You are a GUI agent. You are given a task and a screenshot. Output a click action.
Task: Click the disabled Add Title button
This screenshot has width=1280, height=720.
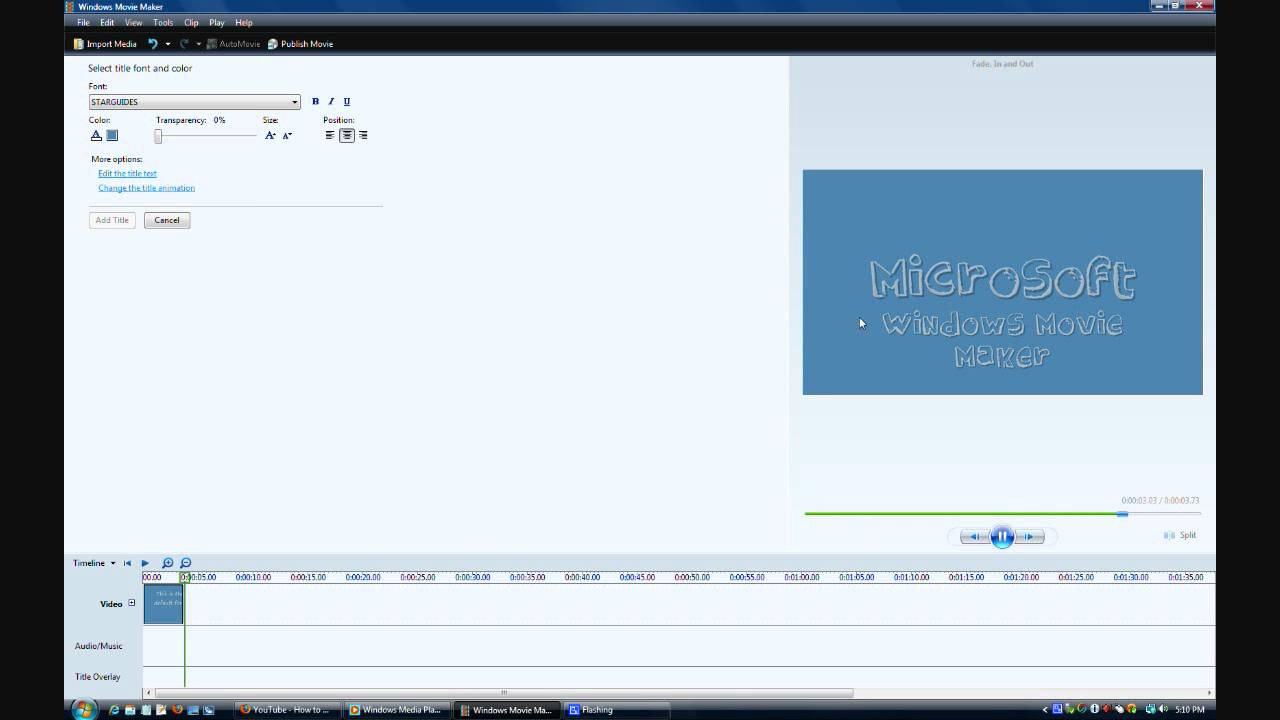point(112,220)
